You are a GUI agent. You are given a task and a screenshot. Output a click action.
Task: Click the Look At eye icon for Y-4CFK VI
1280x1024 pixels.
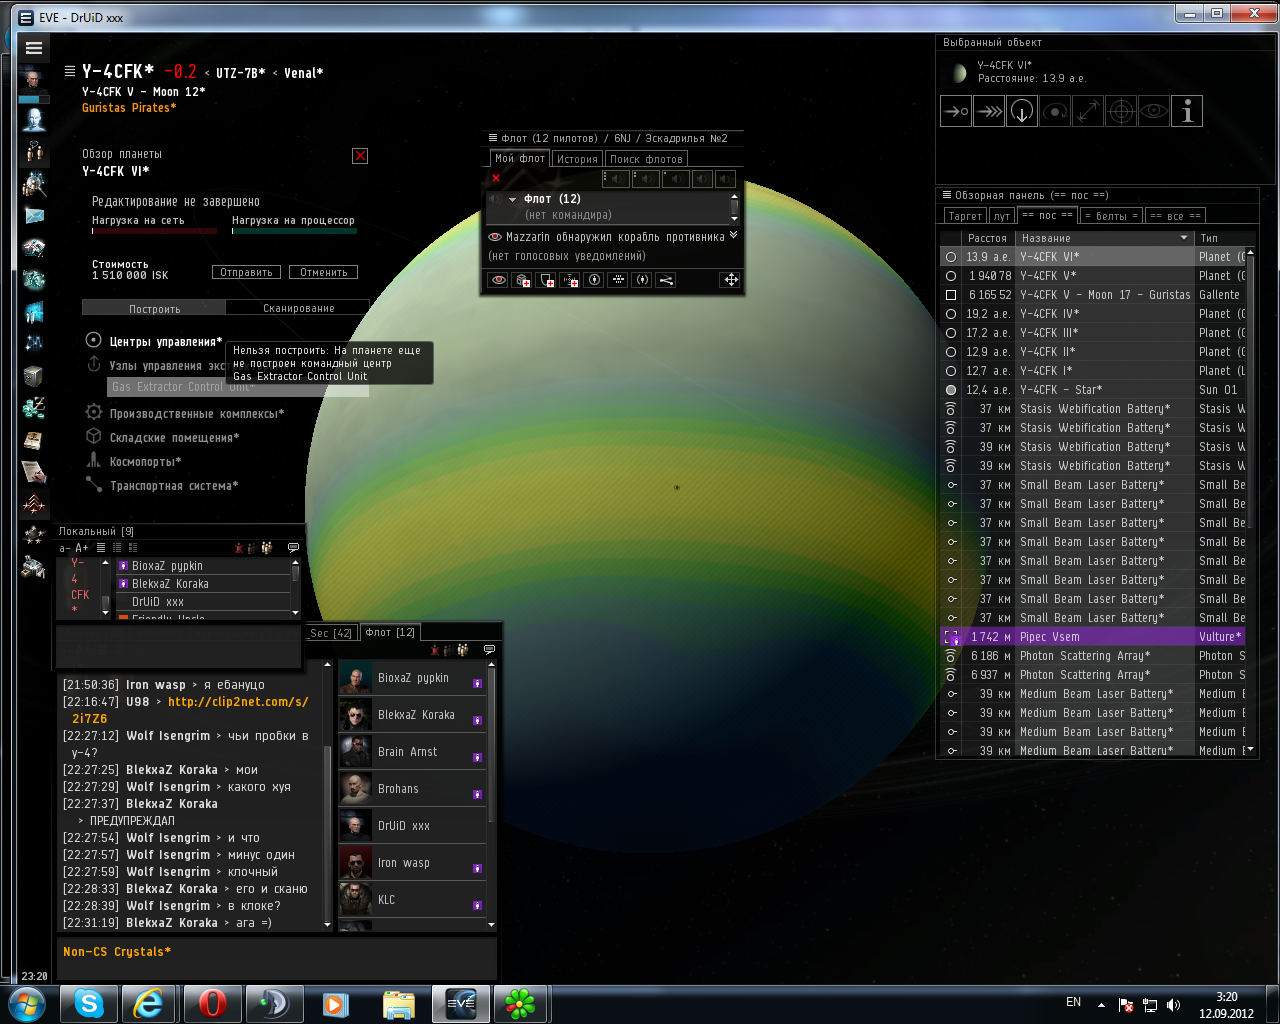[1154, 111]
